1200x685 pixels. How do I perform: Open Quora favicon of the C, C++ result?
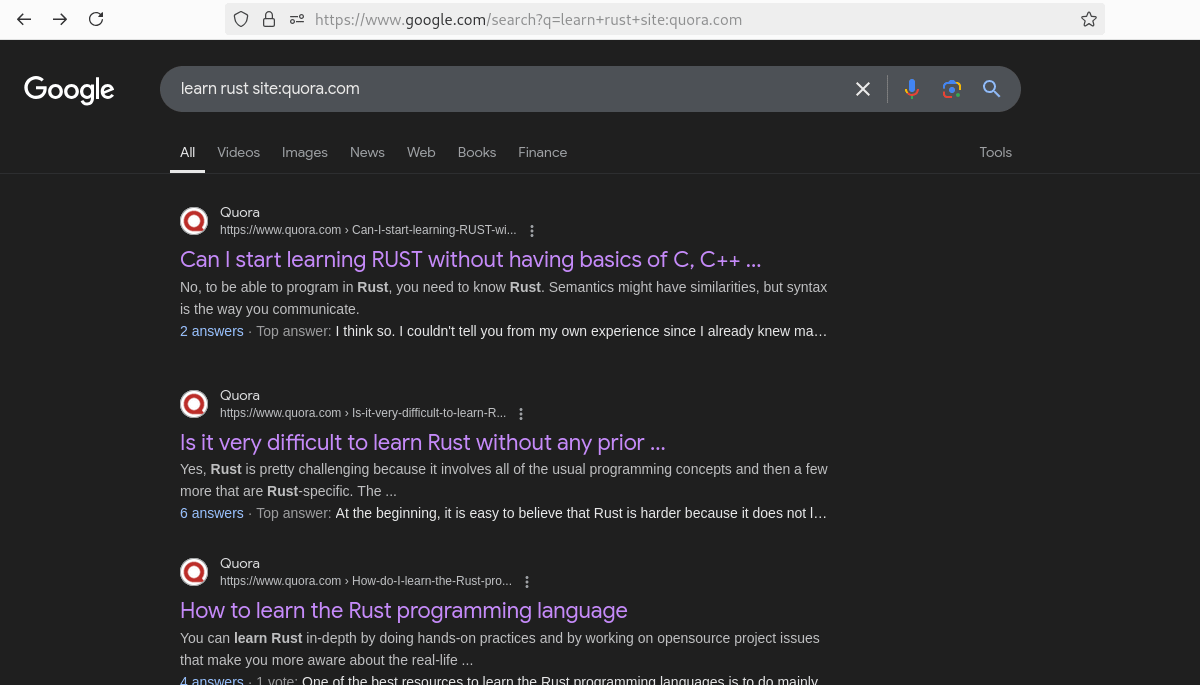point(194,221)
